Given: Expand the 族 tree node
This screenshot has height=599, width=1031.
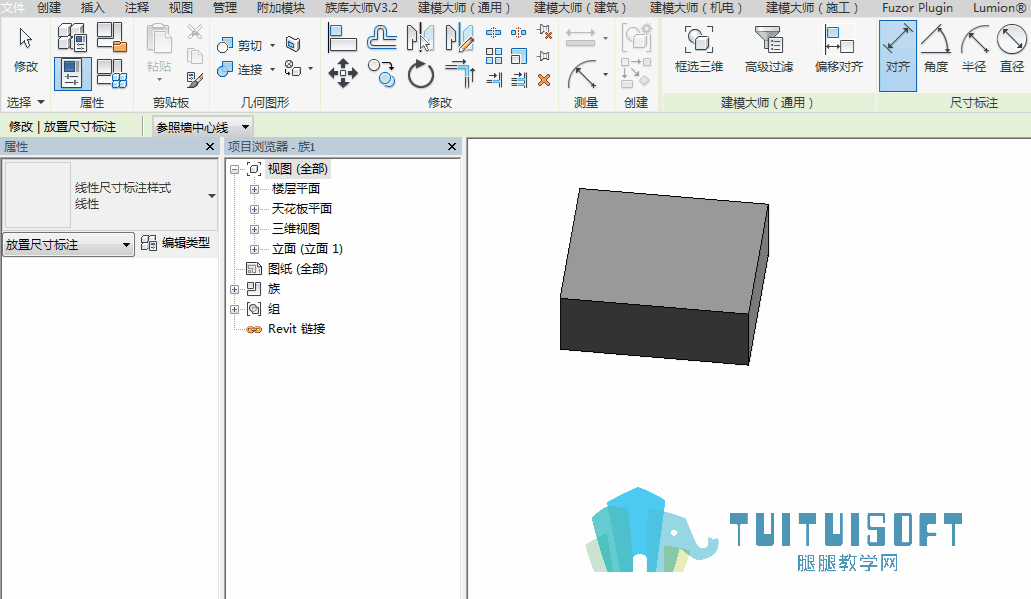Looking at the screenshot, I should tap(234, 289).
